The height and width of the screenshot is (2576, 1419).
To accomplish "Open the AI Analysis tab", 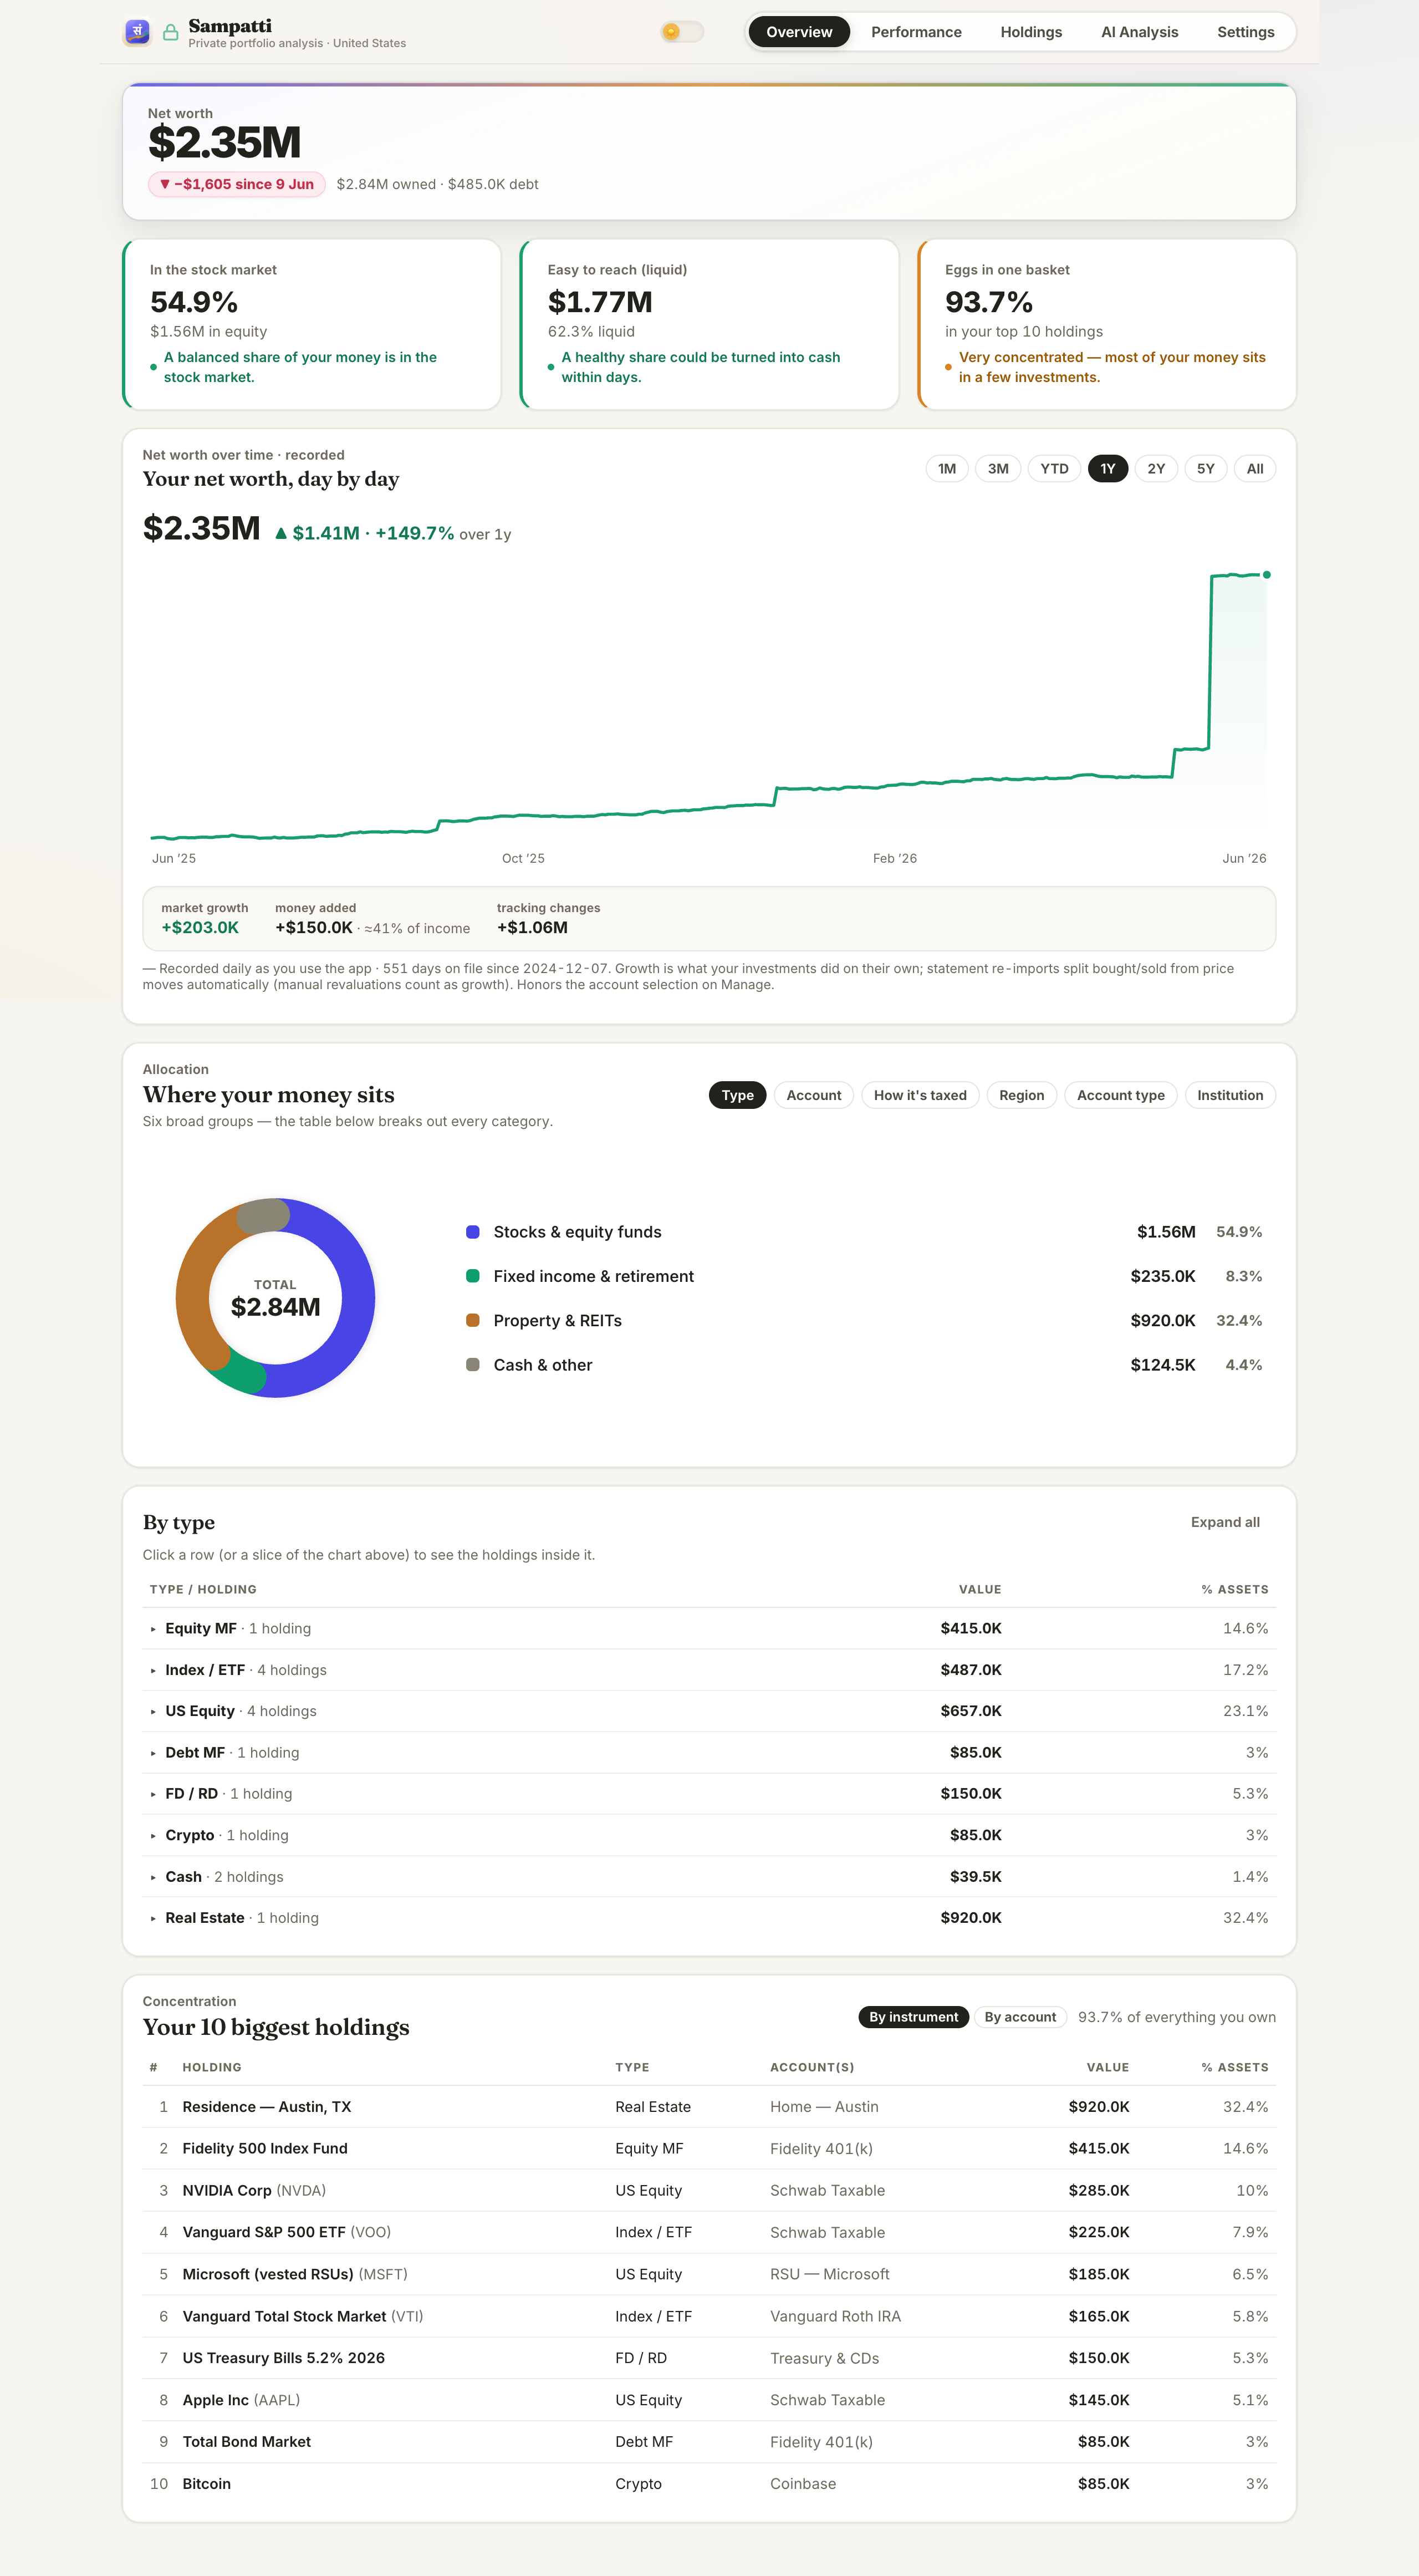I will click(1139, 32).
